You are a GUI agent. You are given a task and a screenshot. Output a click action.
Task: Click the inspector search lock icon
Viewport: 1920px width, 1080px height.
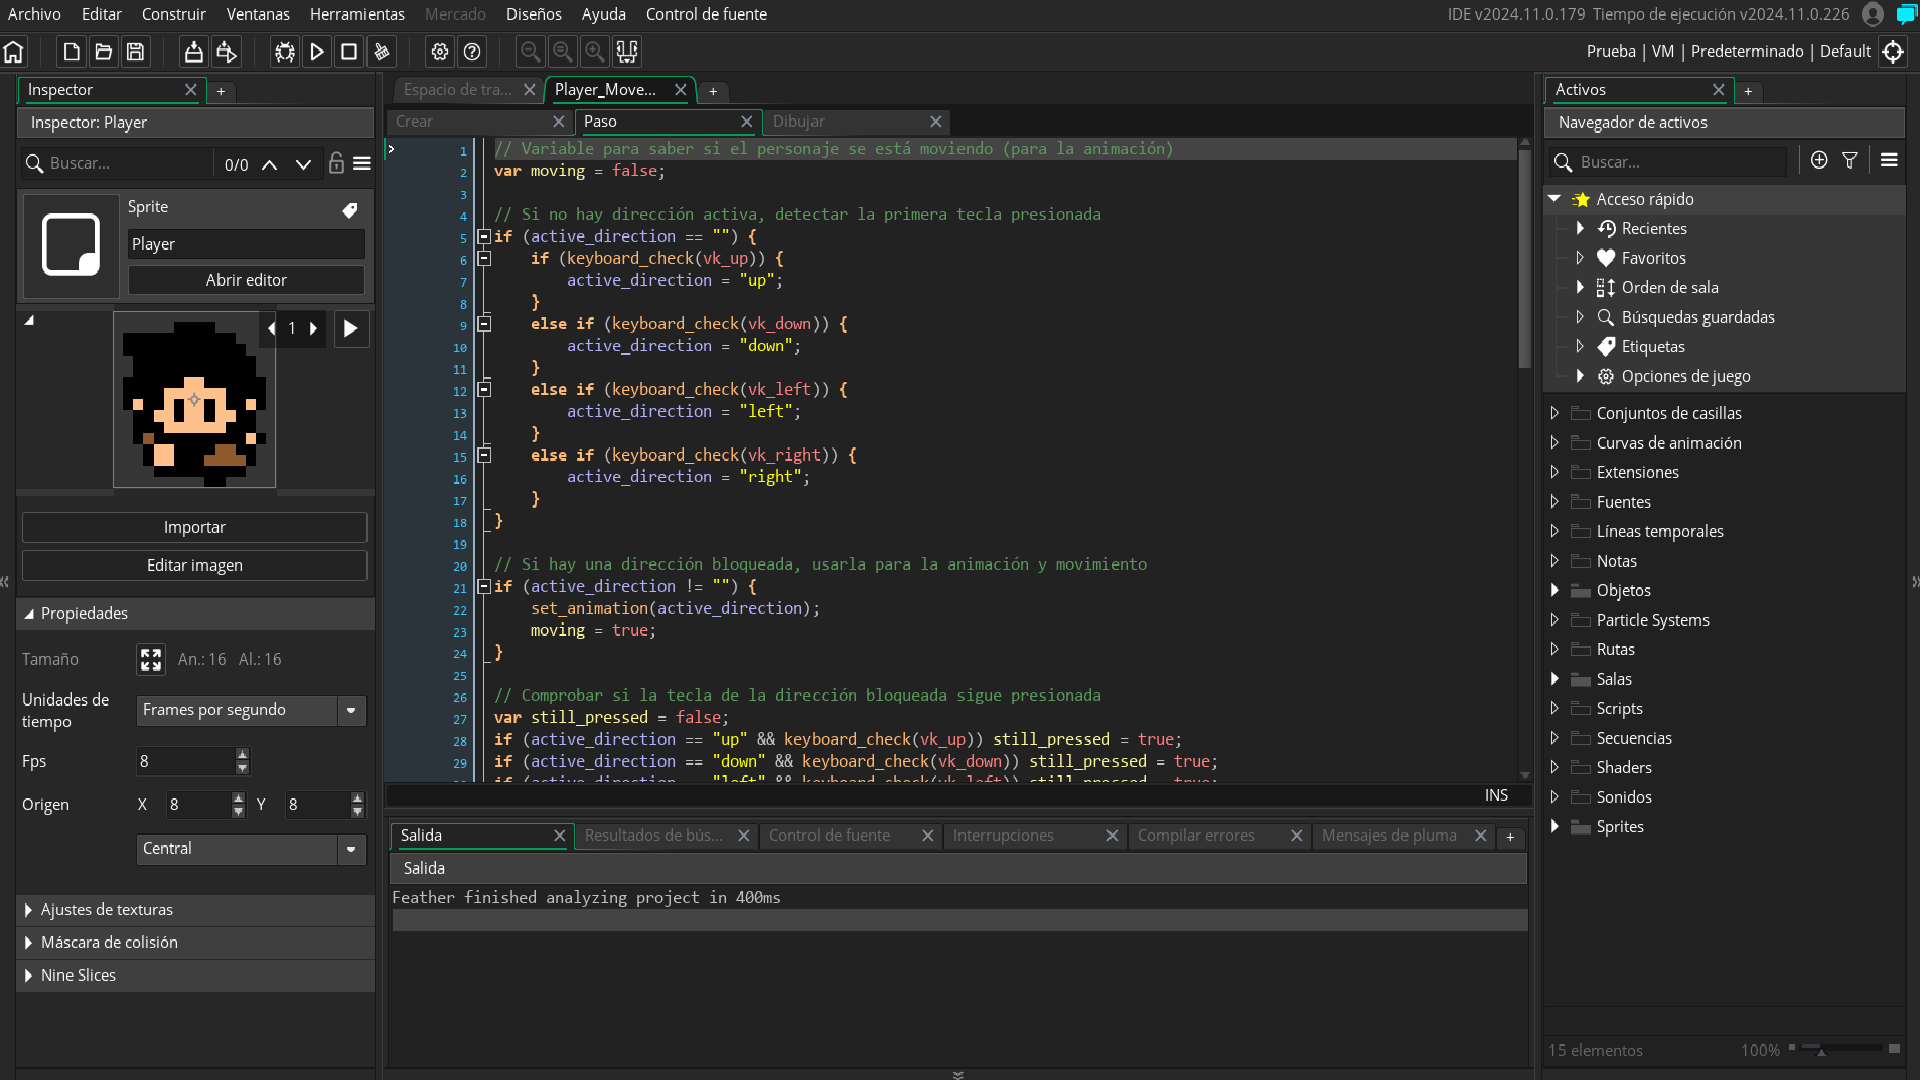[336, 163]
